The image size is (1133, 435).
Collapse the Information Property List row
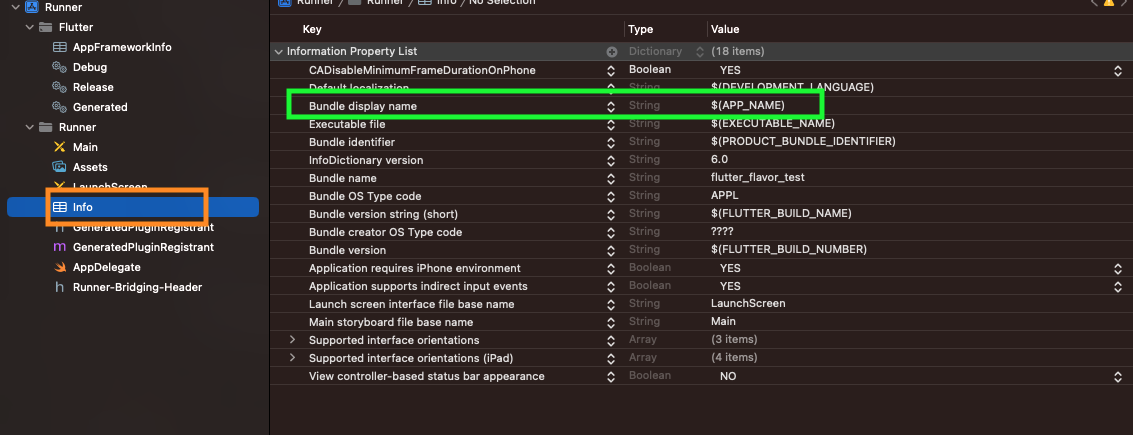tap(278, 52)
